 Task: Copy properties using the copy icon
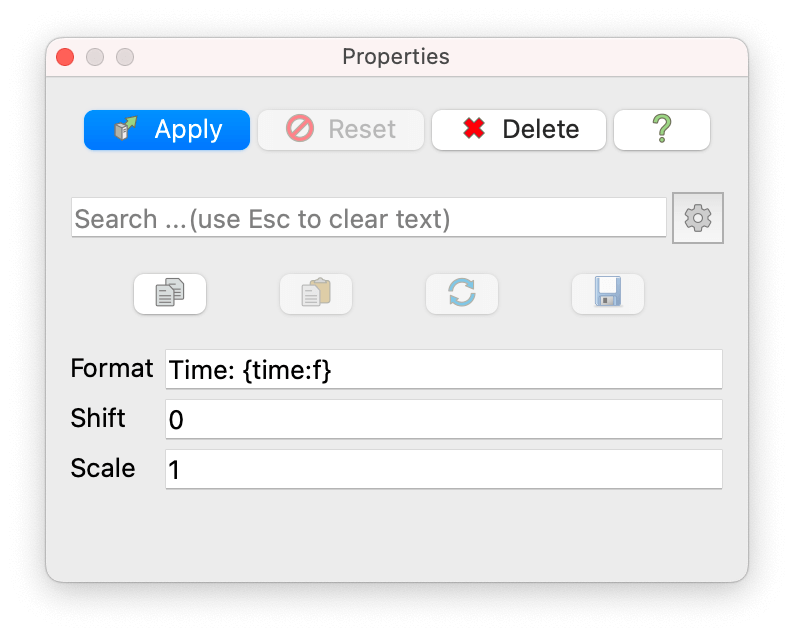point(170,293)
